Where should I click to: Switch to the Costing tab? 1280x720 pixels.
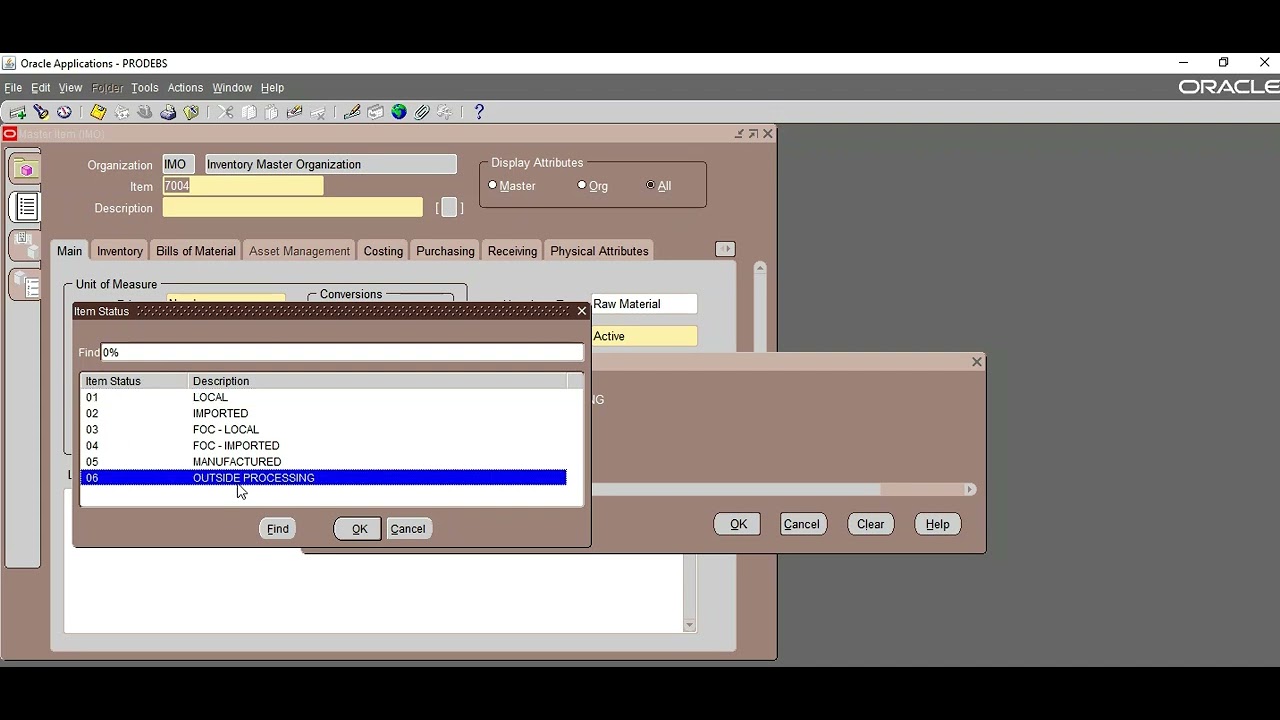pos(383,251)
